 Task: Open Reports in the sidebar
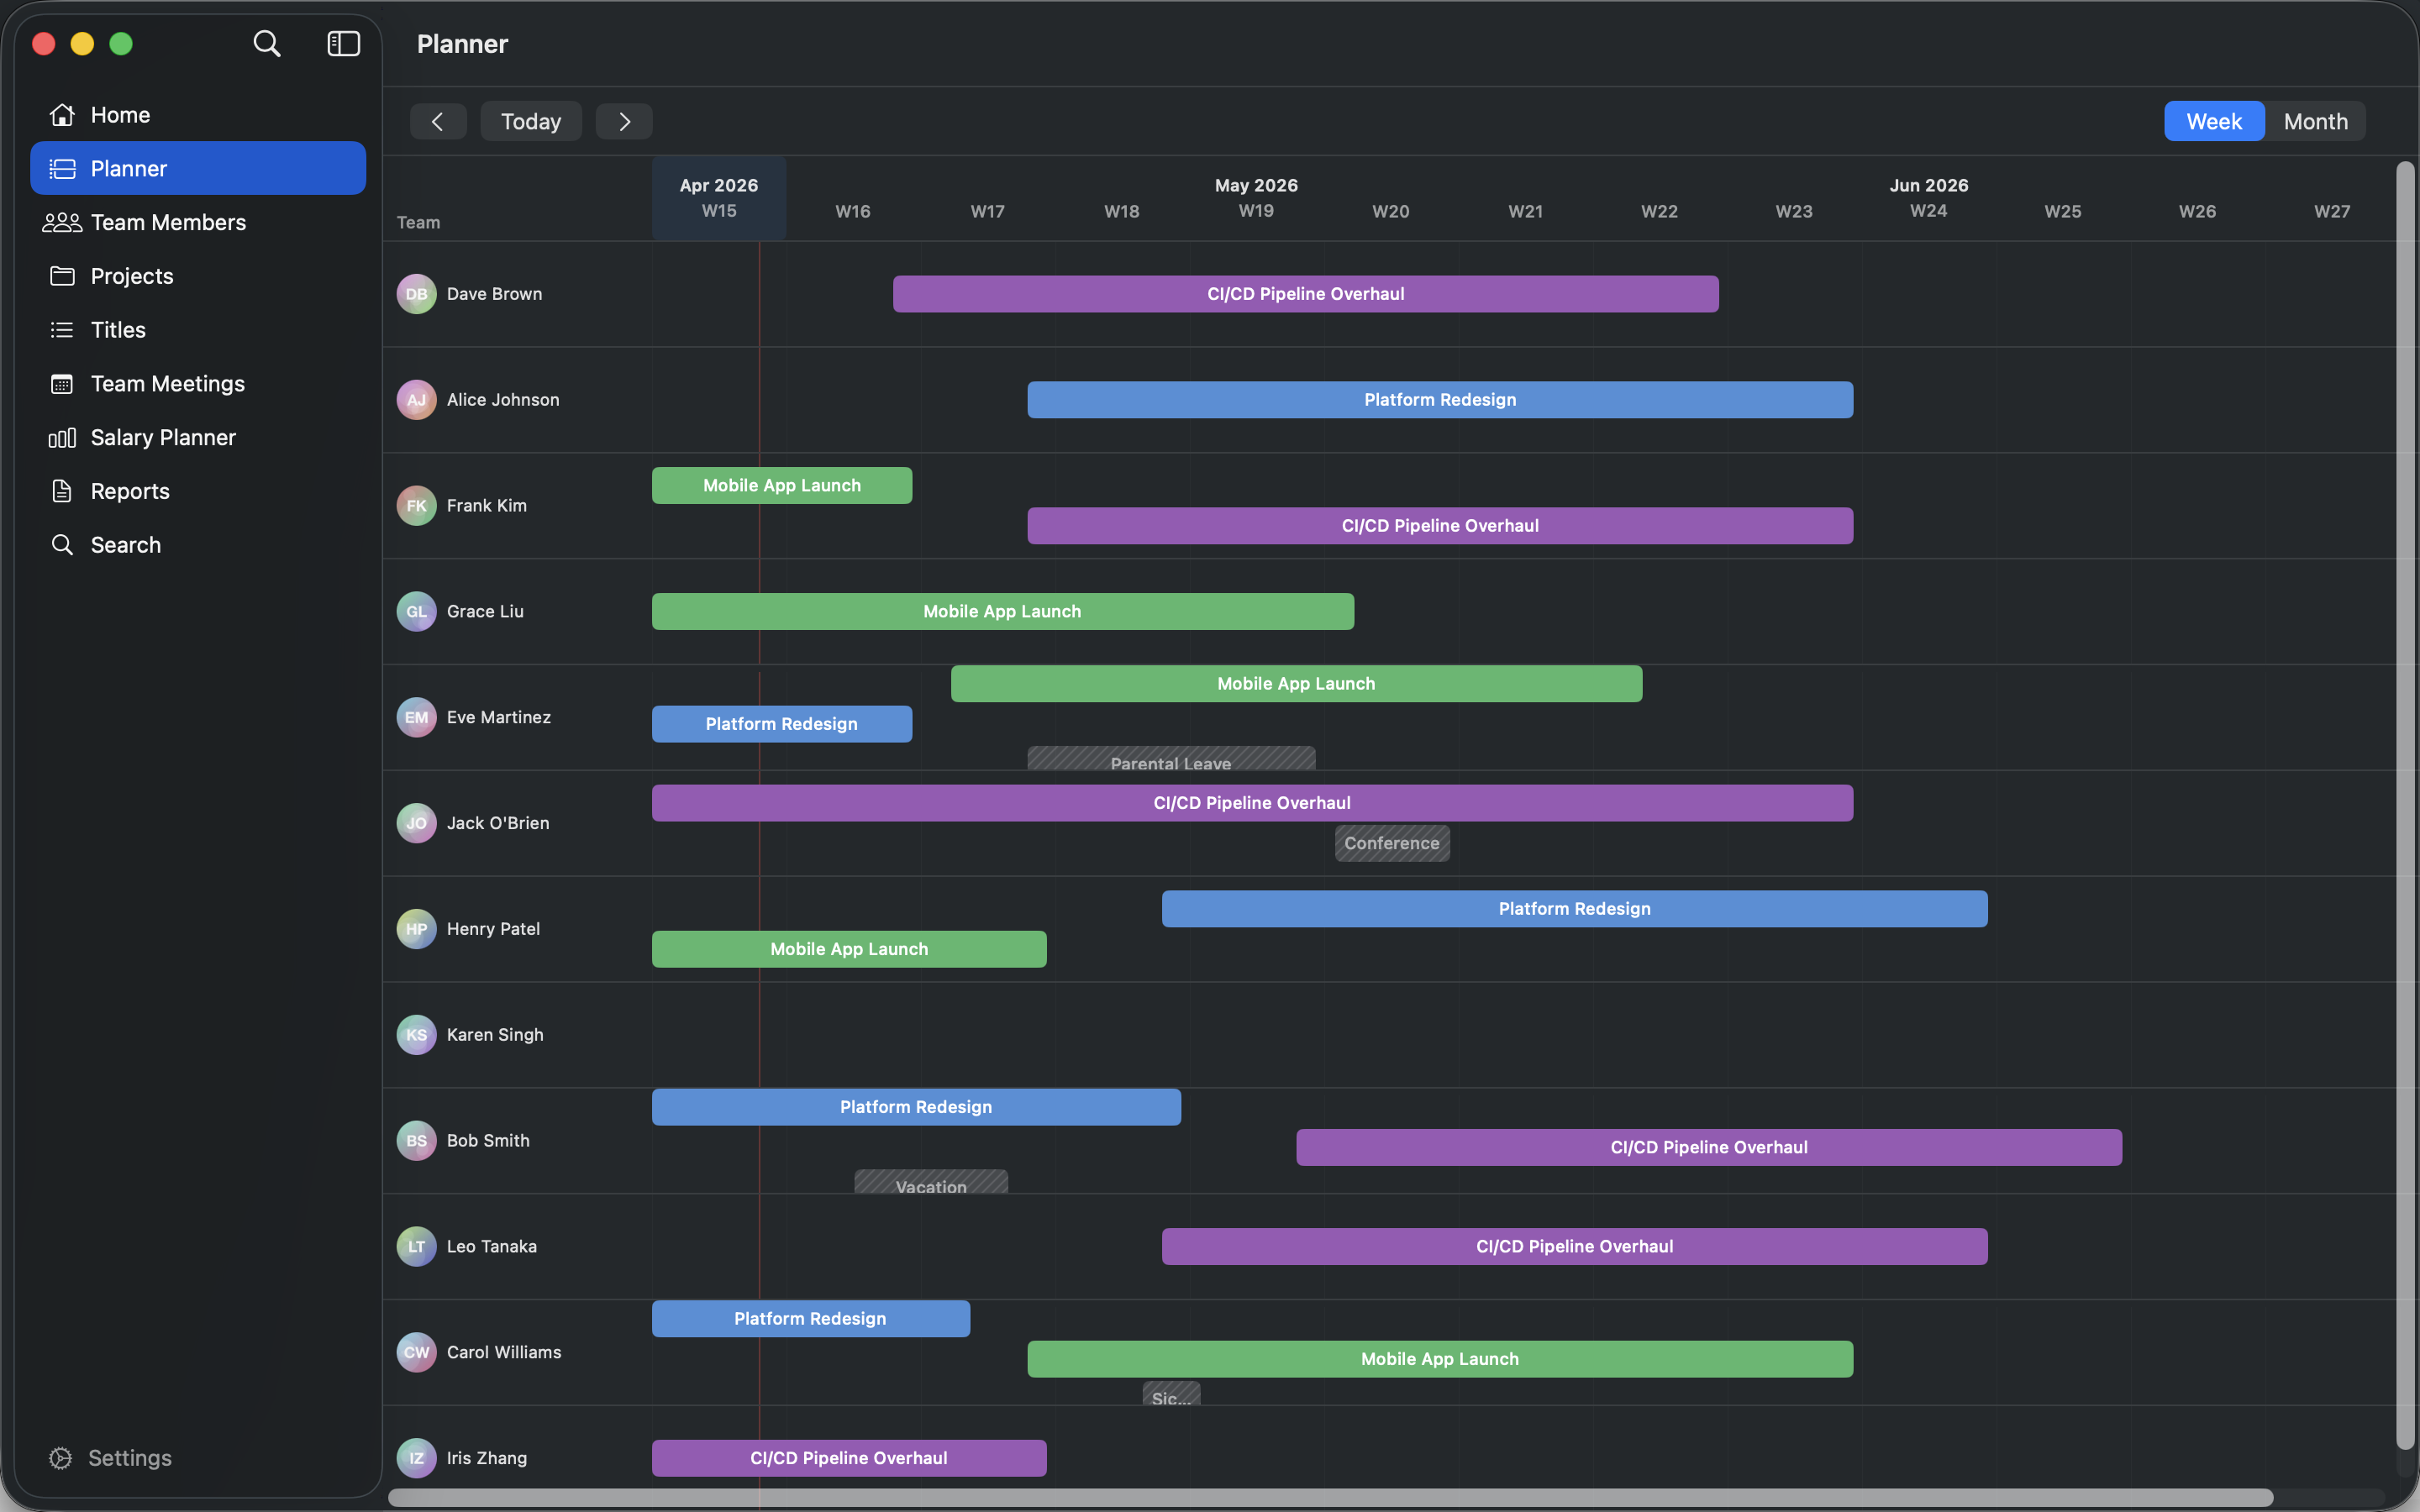pyautogui.click(x=198, y=491)
